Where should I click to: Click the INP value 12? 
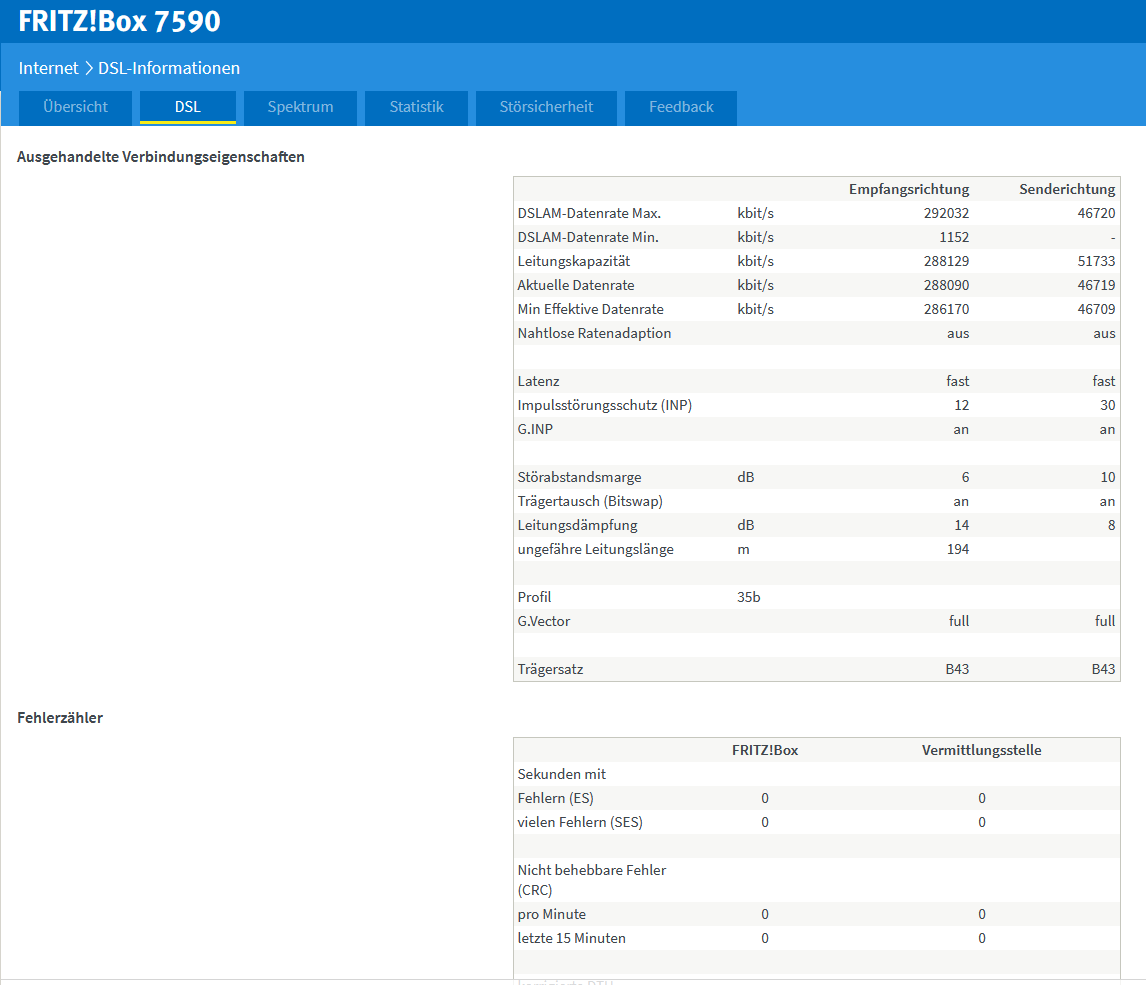pos(961,405)
